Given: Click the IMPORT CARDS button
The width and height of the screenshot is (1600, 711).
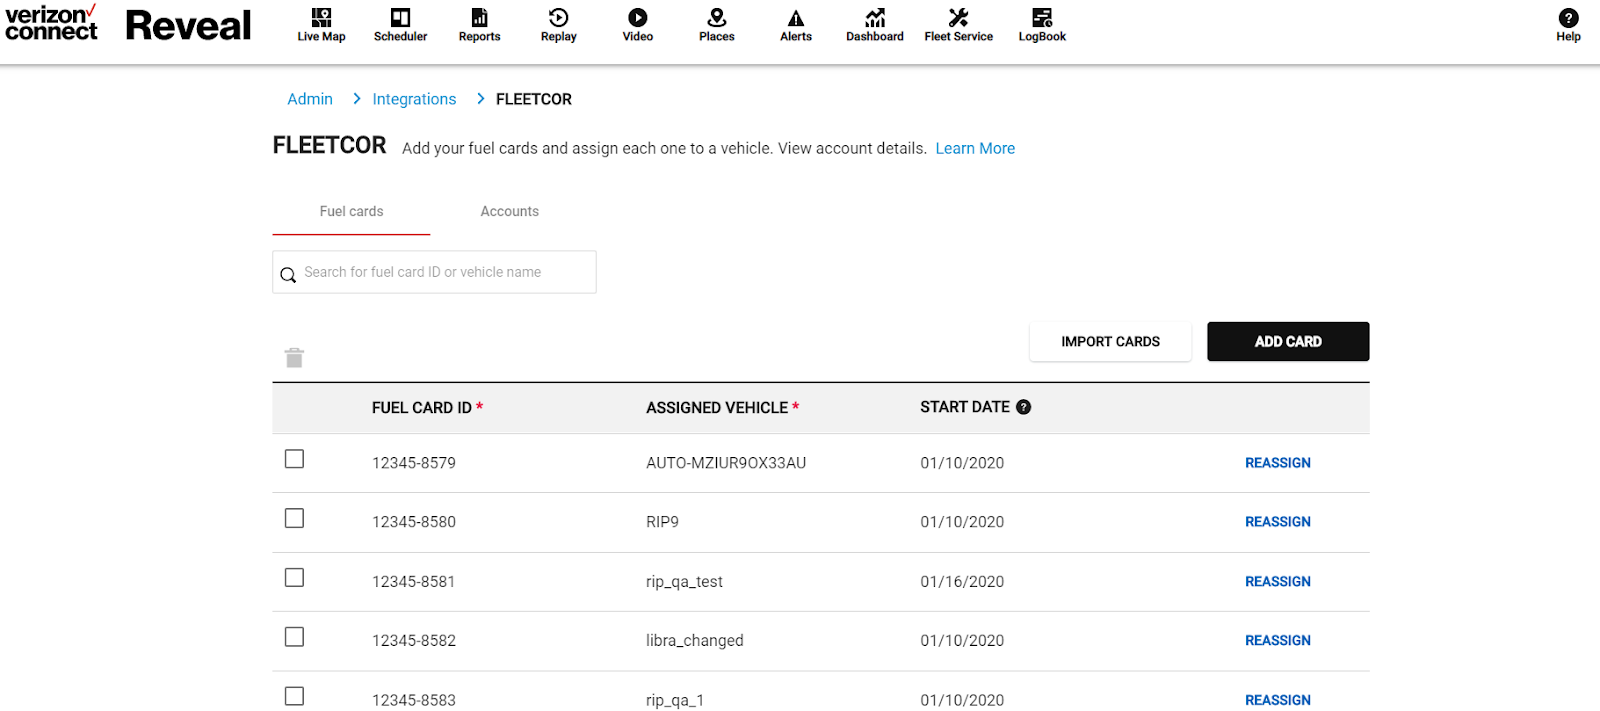Looking at the screenshot, I should pos(1110,341).
